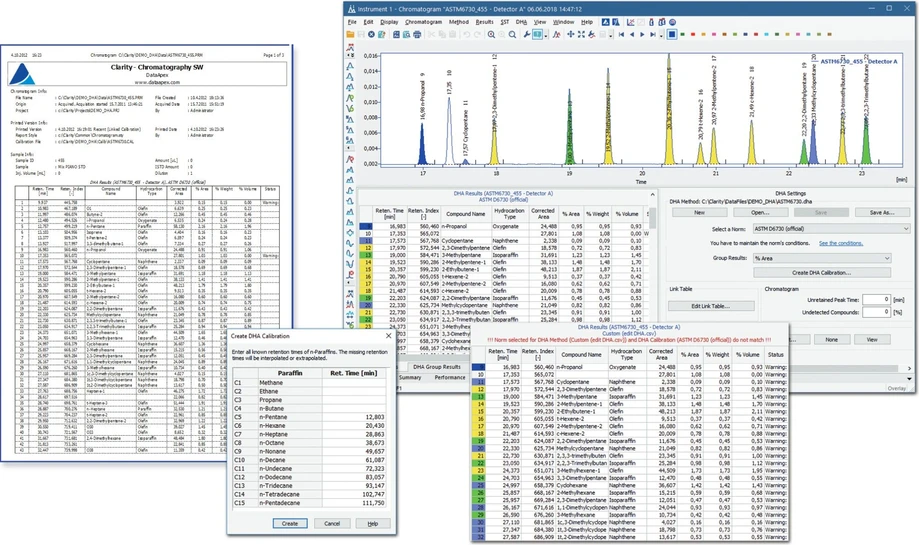Click the zoom in magnifier icon
Viewport: 919px width, 545px height.
pos(491,34)
